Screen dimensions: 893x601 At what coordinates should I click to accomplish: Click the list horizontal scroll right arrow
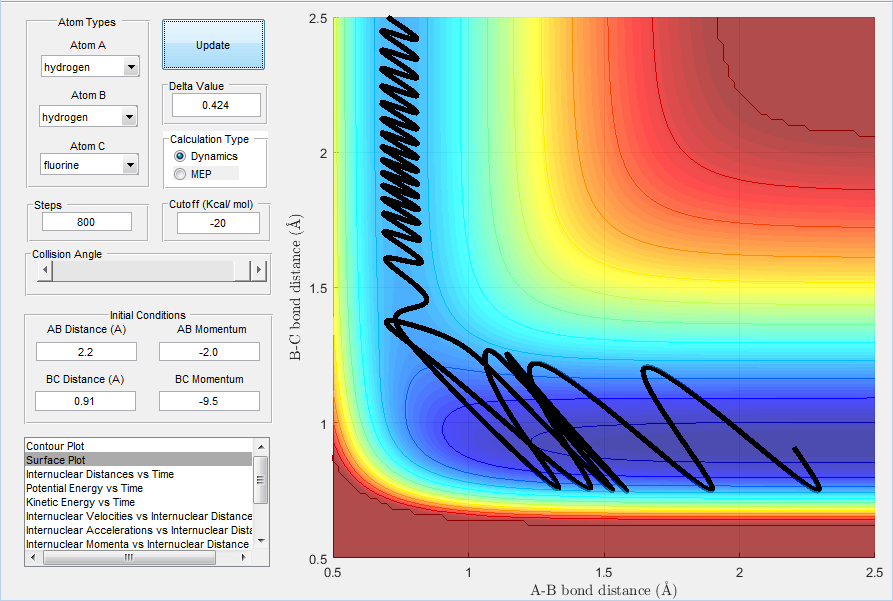point(244,558)
